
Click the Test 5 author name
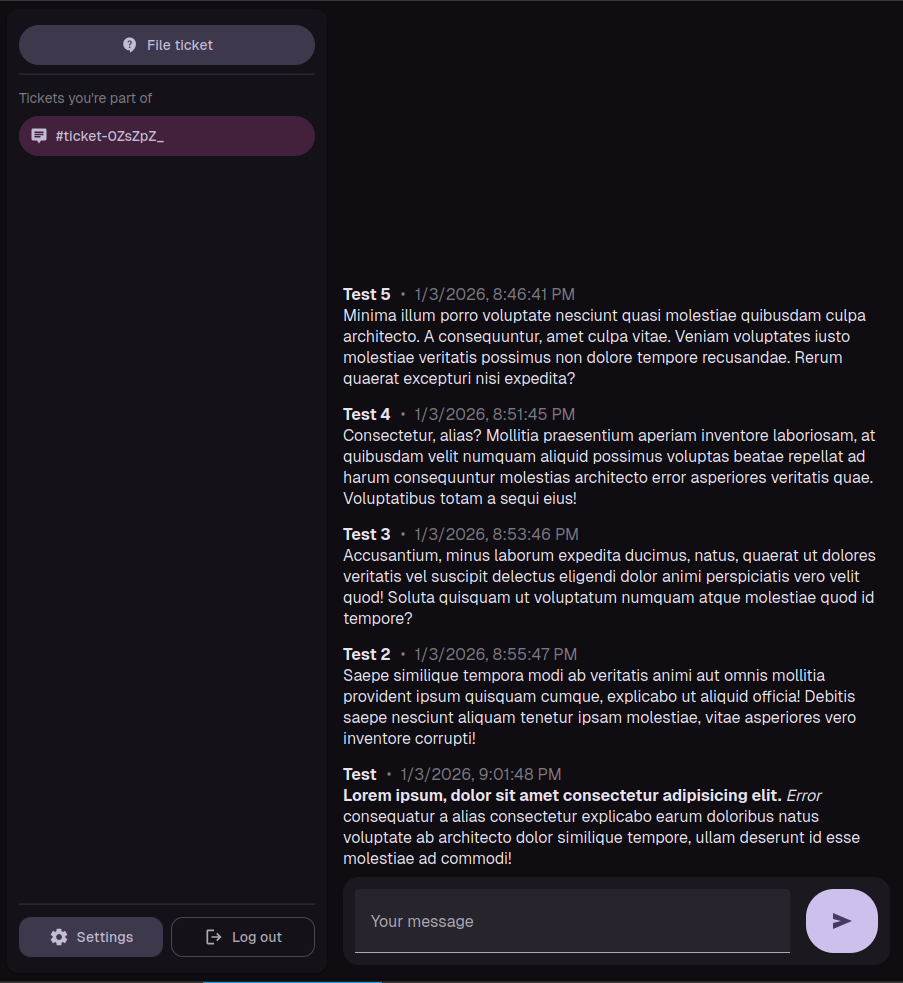point(367,294)
